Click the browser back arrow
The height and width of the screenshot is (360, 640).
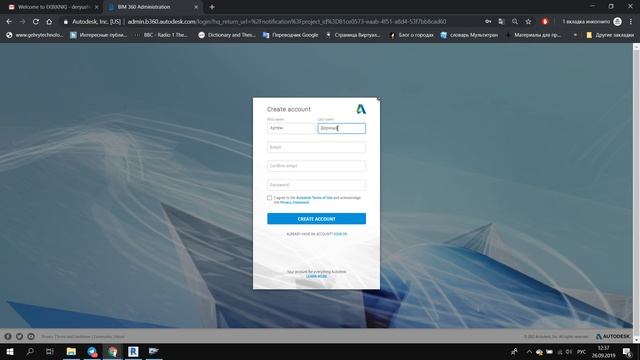tap(9, 22)
